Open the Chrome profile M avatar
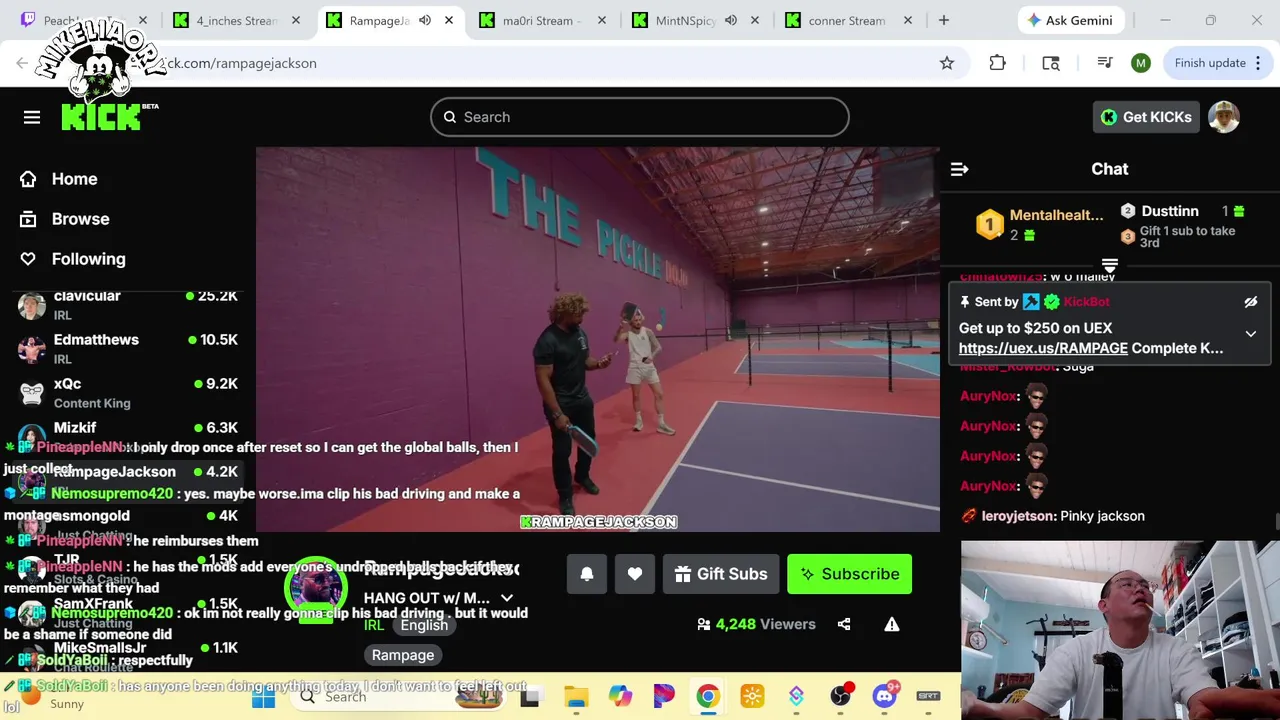This screenshot has width=1280, height=720. point(1141,63)
